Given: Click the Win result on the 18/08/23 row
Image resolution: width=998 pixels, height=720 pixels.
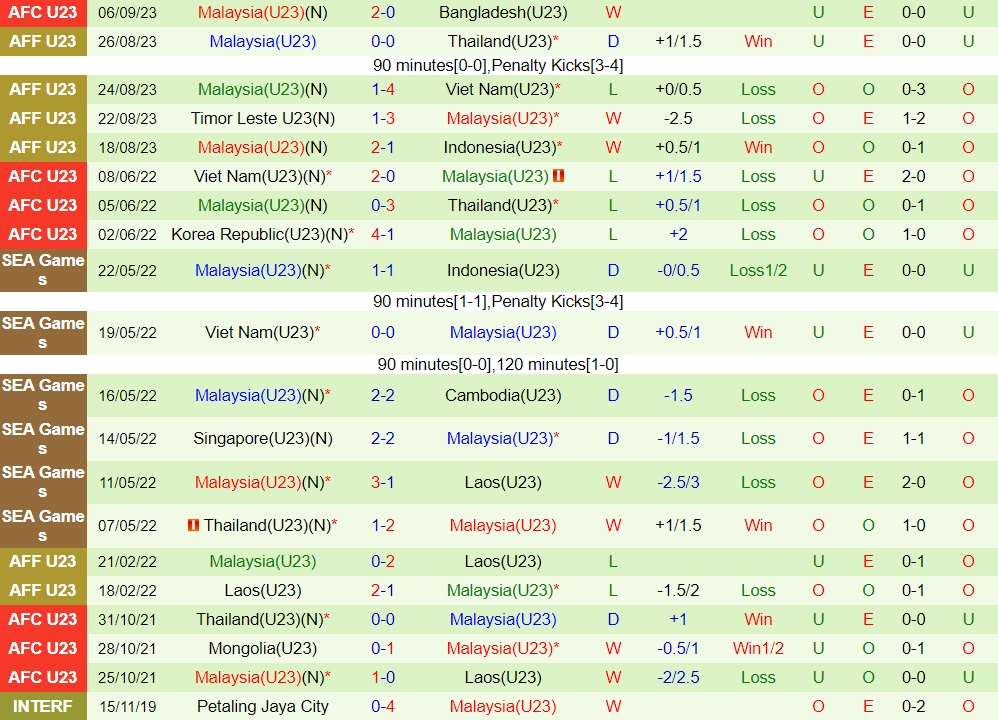Looking at the screenshot, I should point(758,148).
